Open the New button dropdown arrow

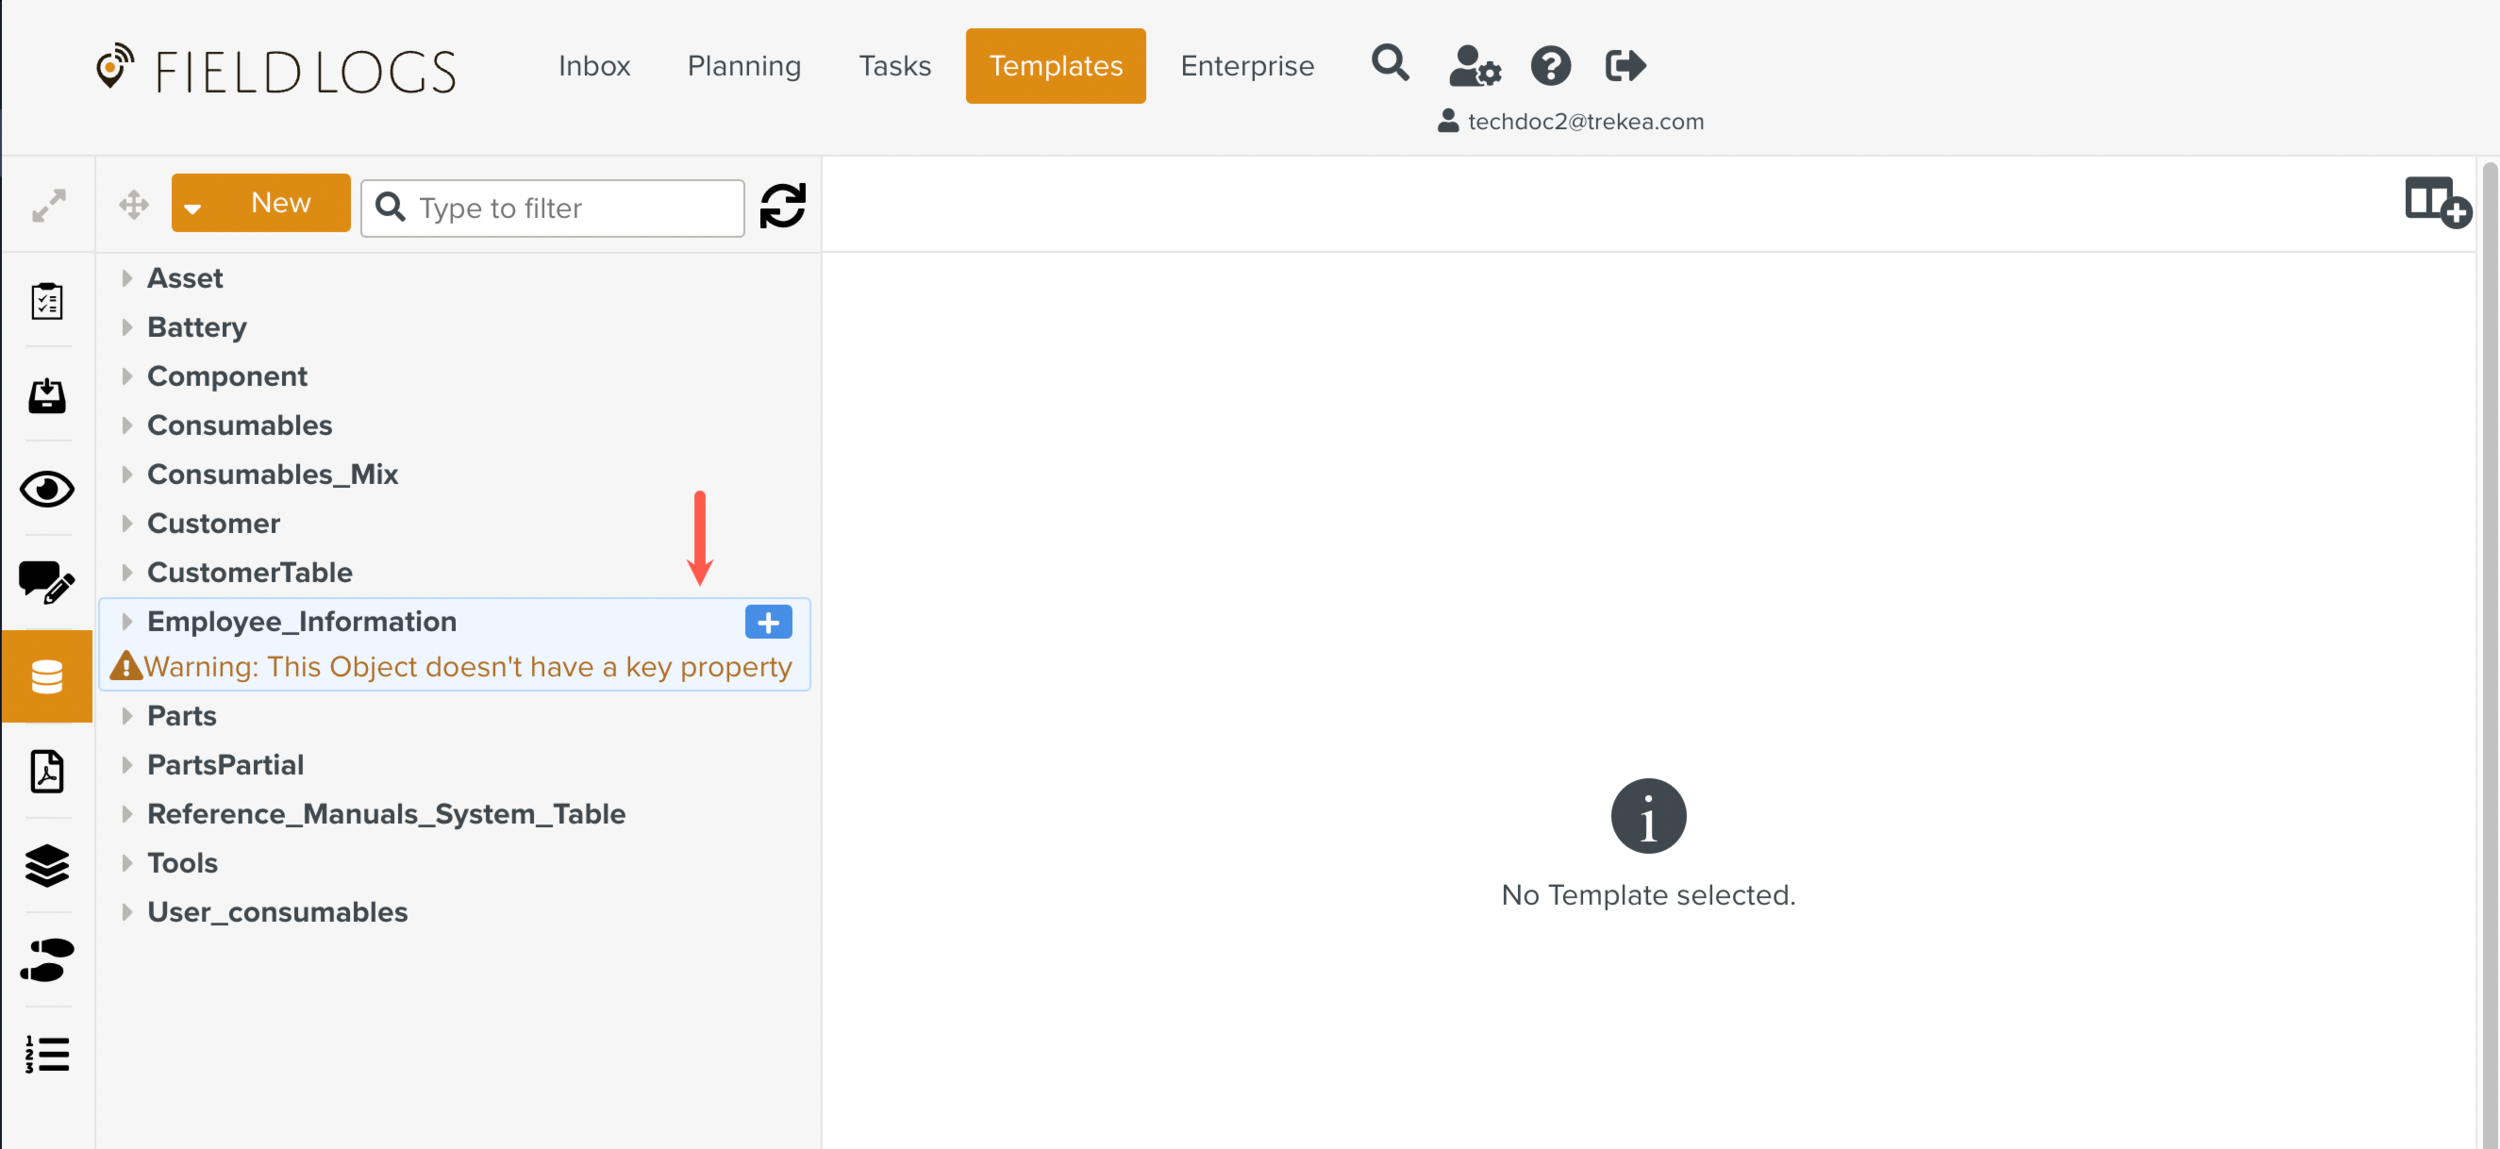point(193,207)
